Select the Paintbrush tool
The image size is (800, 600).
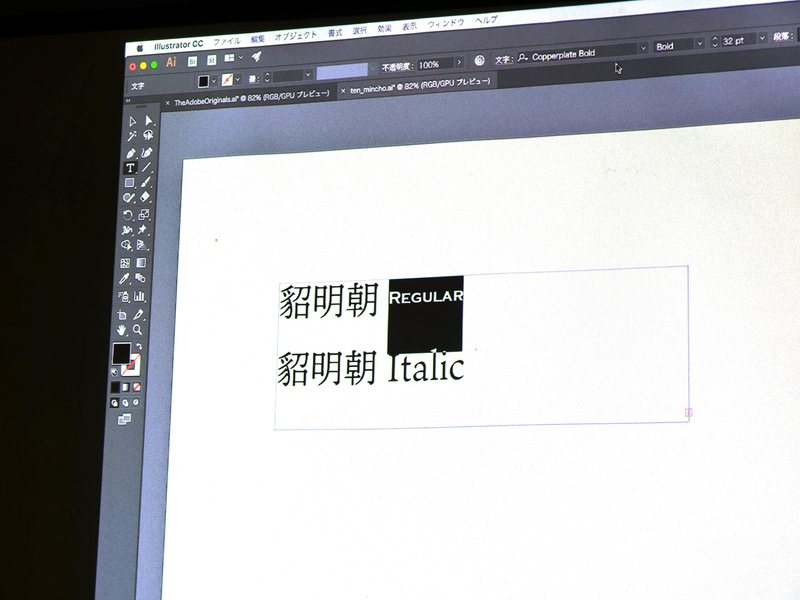(x=146, y=182)
